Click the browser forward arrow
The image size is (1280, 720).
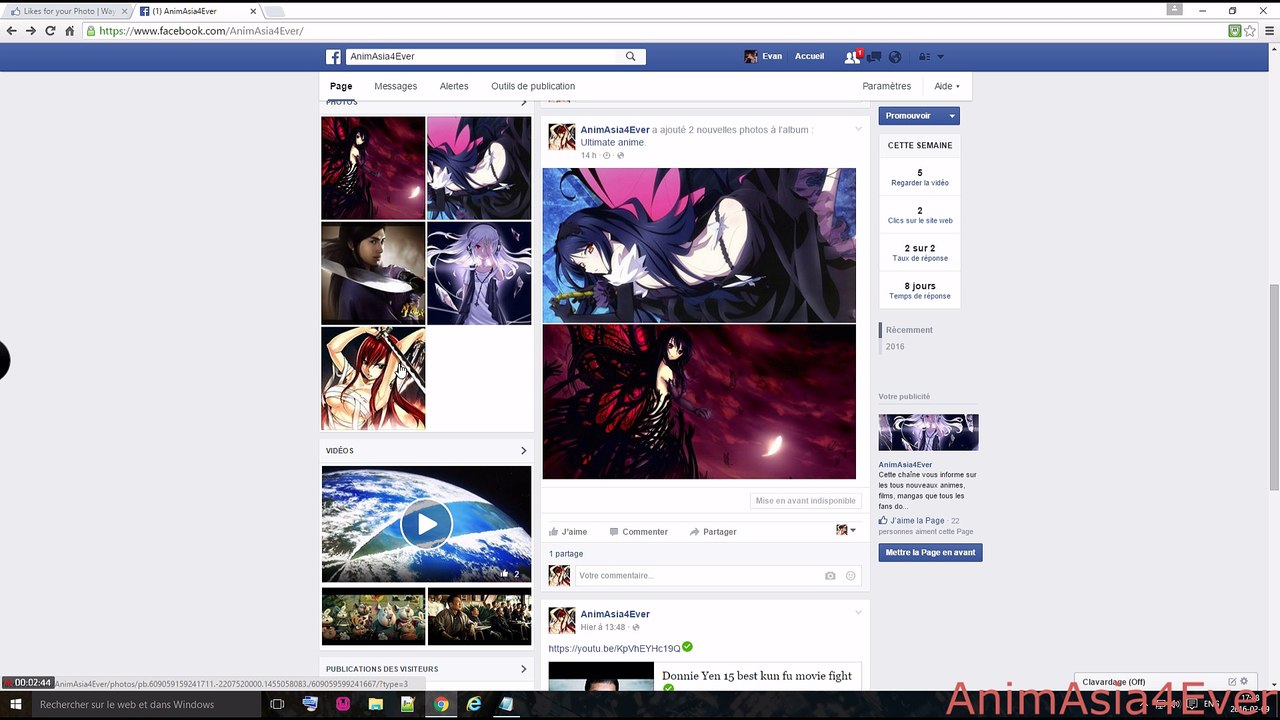31,31
